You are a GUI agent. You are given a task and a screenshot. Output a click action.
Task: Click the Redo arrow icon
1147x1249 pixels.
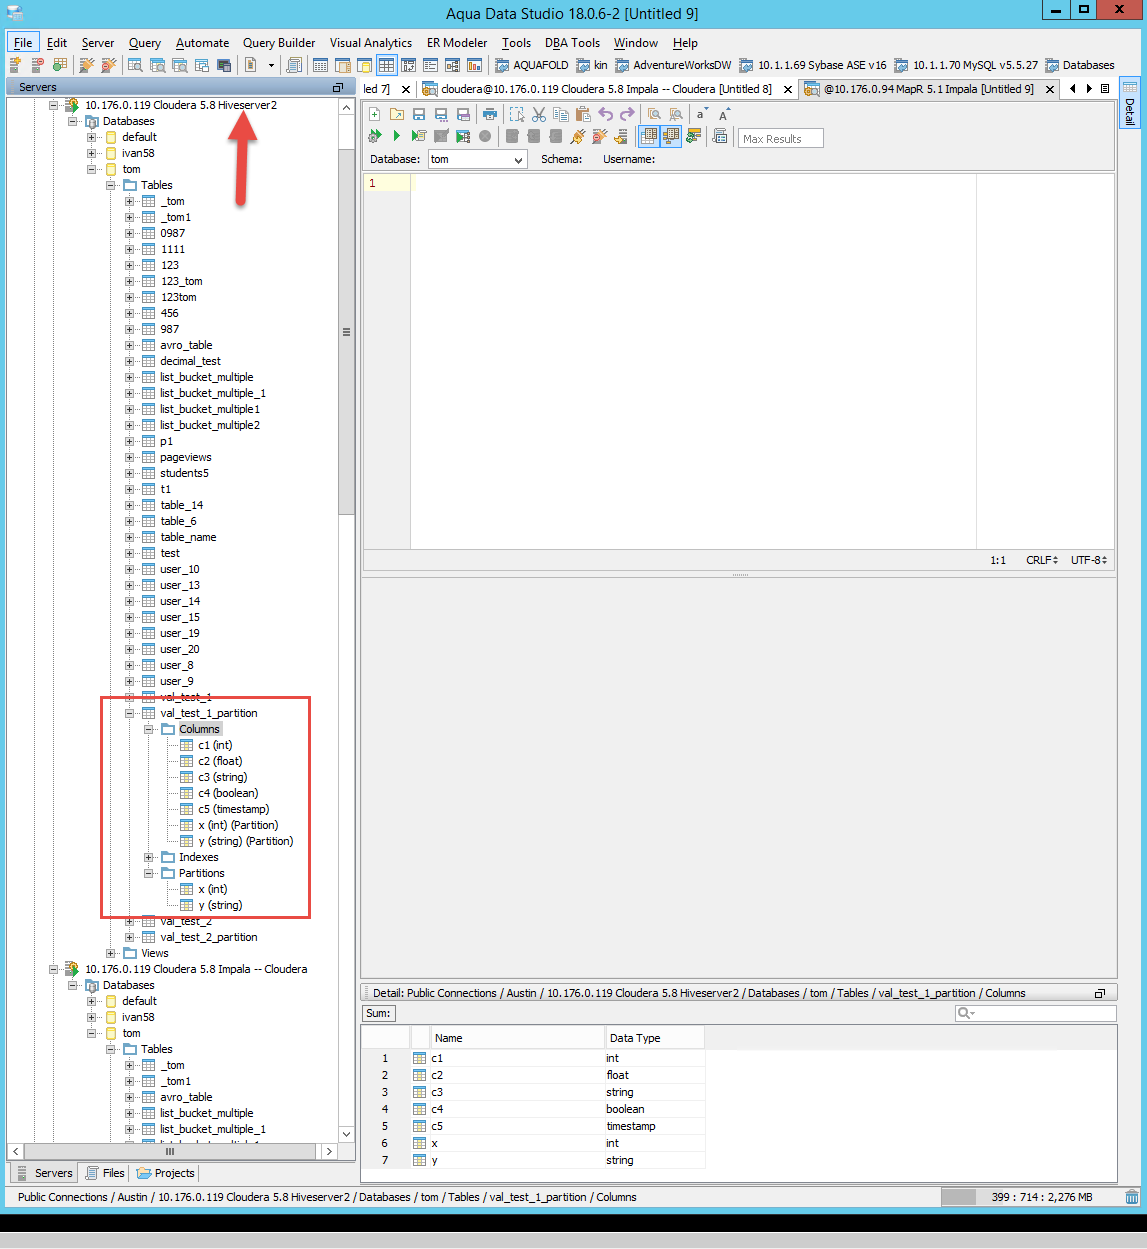tap(627, 114)
